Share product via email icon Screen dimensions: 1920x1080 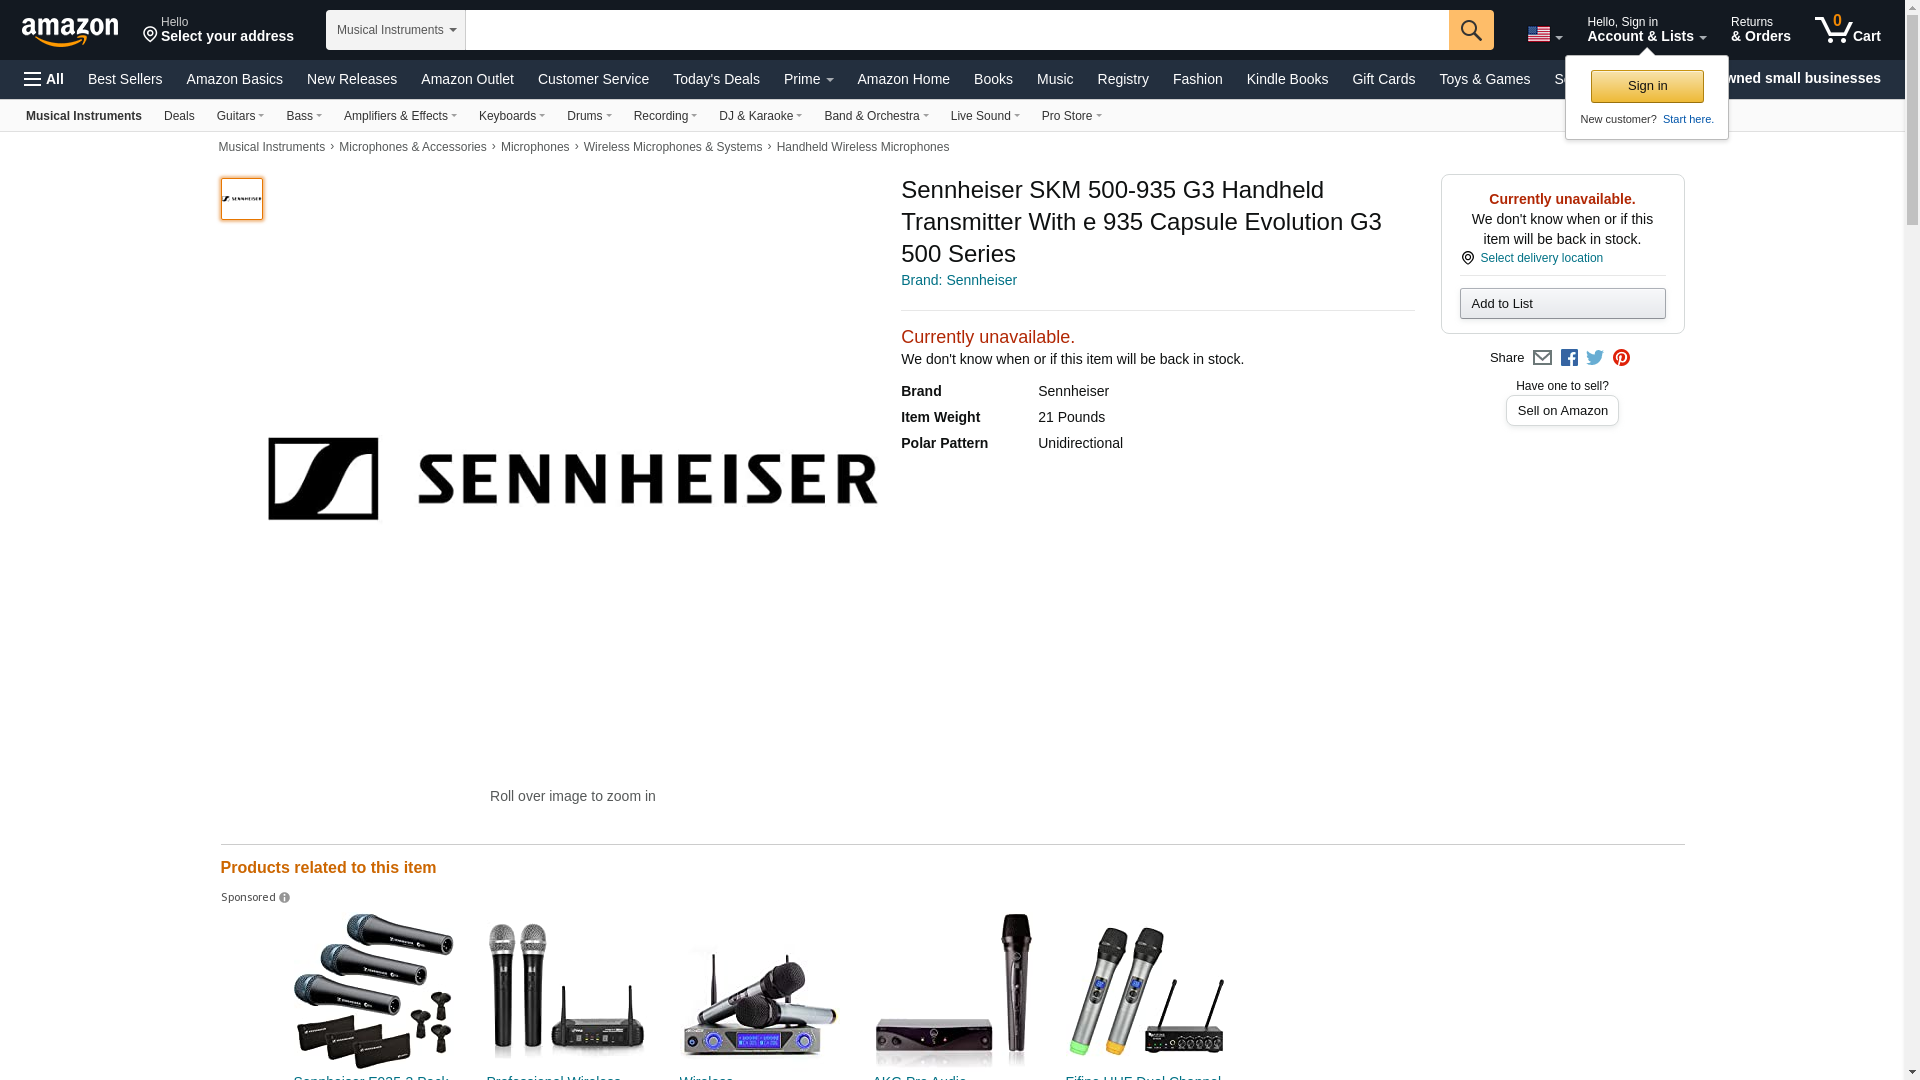click(1542, 358)
